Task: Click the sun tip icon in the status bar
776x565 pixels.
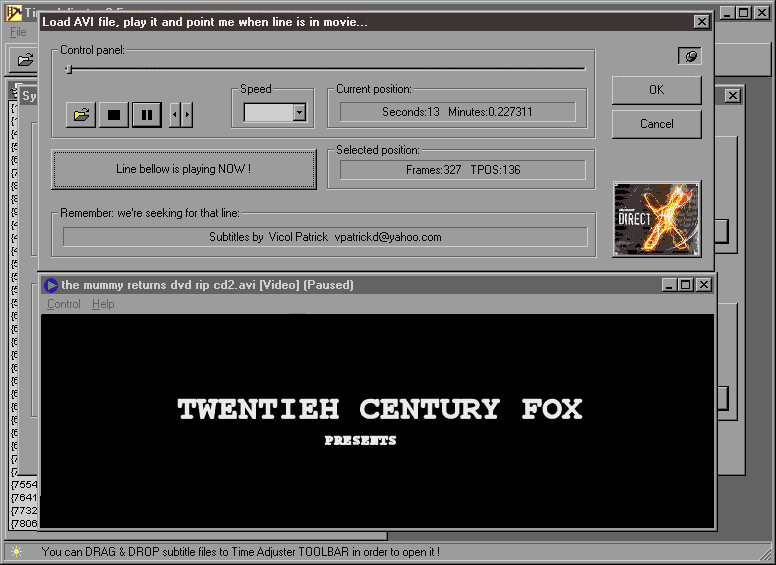Action: [x=16, y=551]
